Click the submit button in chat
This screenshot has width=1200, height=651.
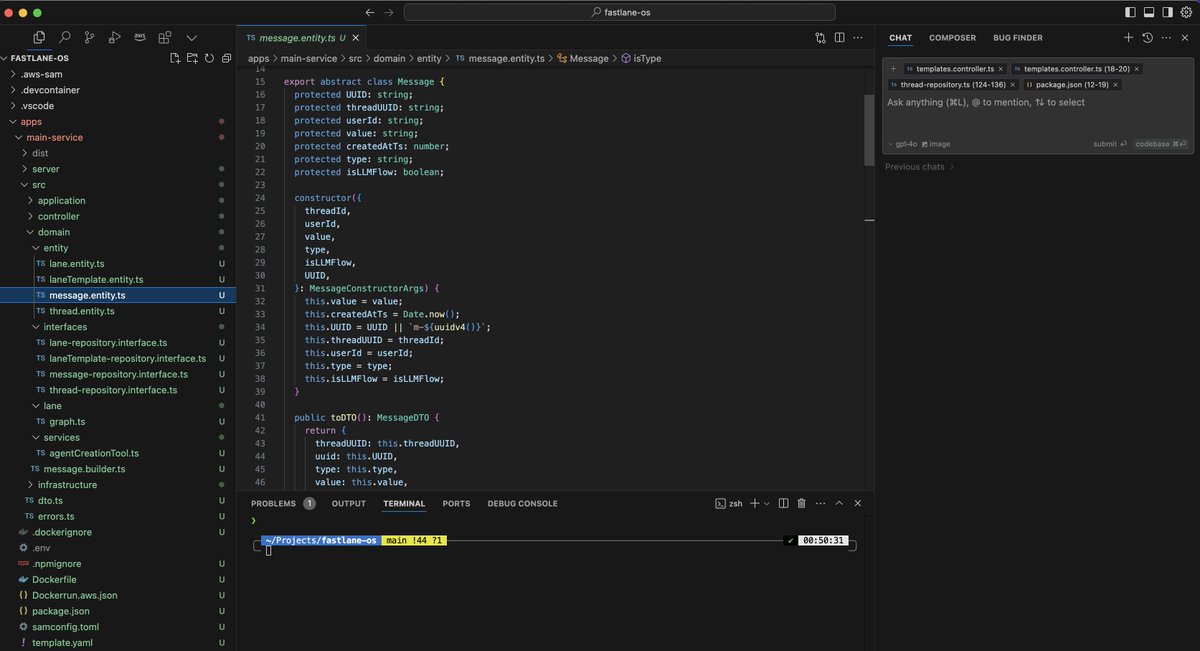1109,144
